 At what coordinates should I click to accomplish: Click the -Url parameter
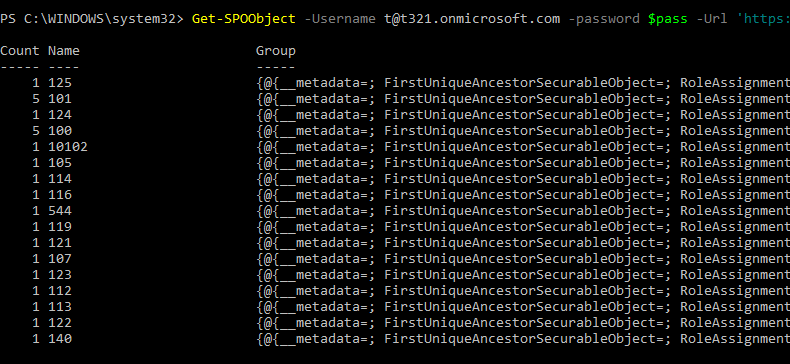[x=712, y=19]
